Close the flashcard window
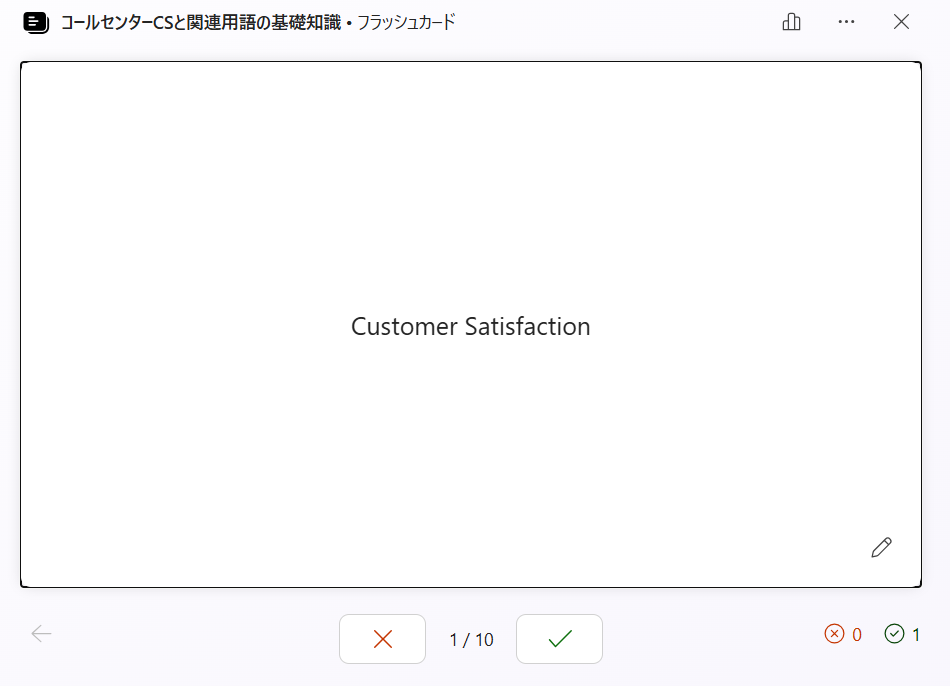The width and height of the screenshot is (950, 686). pyautogui.click(x=901, y=22)
